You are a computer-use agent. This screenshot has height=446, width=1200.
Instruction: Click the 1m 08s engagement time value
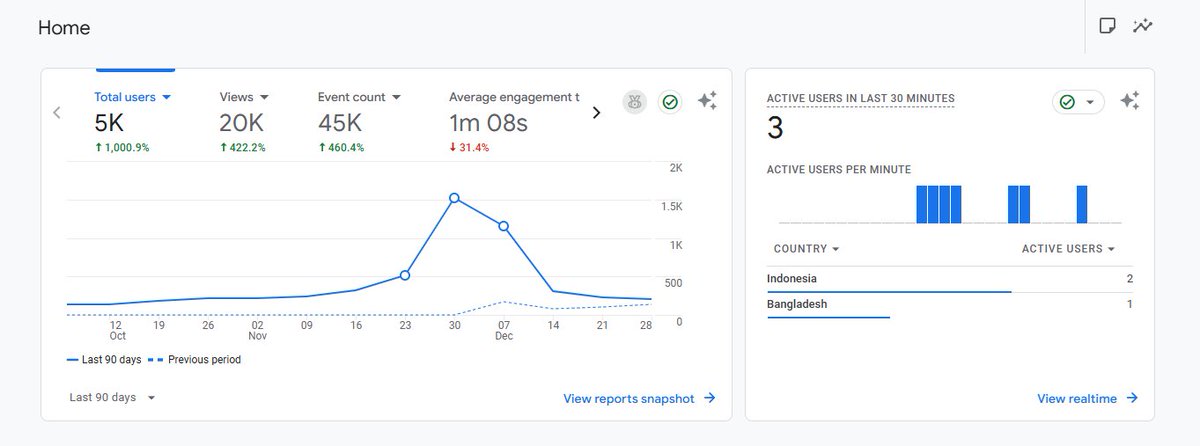(x=488, y=124)
